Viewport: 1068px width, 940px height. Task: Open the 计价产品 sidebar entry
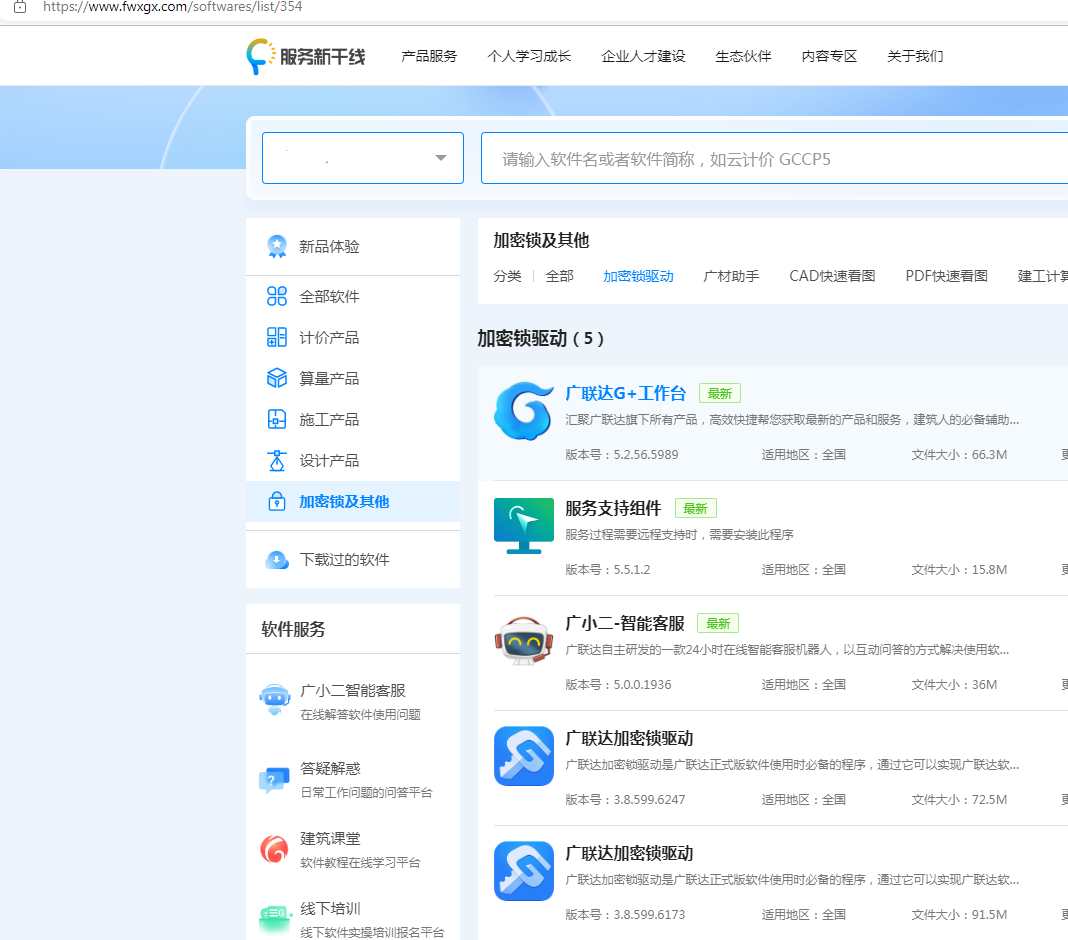pyautogui.click(x=353, y=337)
